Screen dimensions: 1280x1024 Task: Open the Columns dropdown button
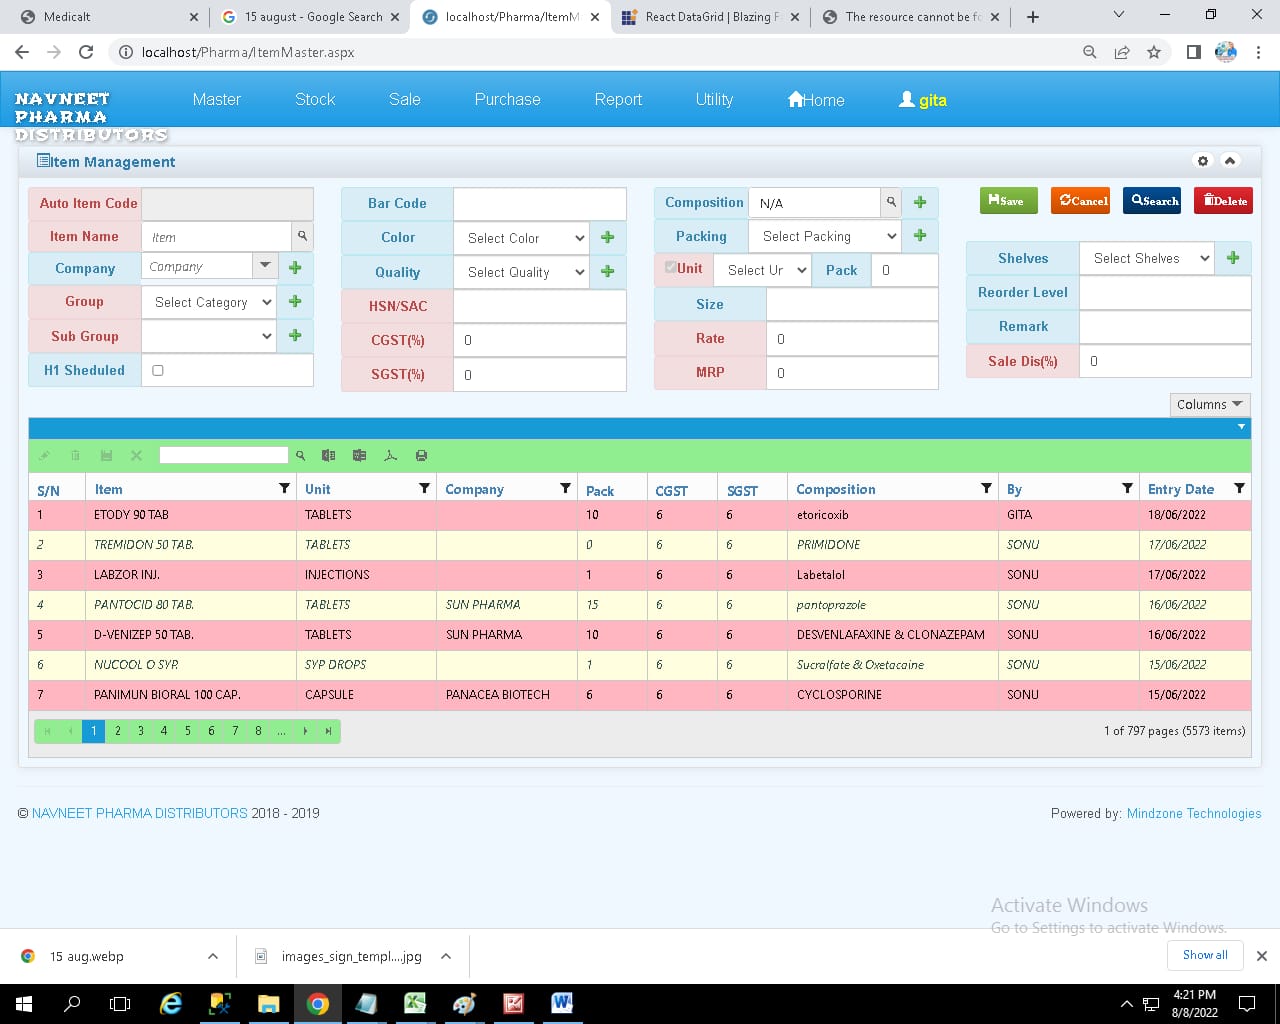pos(1209,404)
